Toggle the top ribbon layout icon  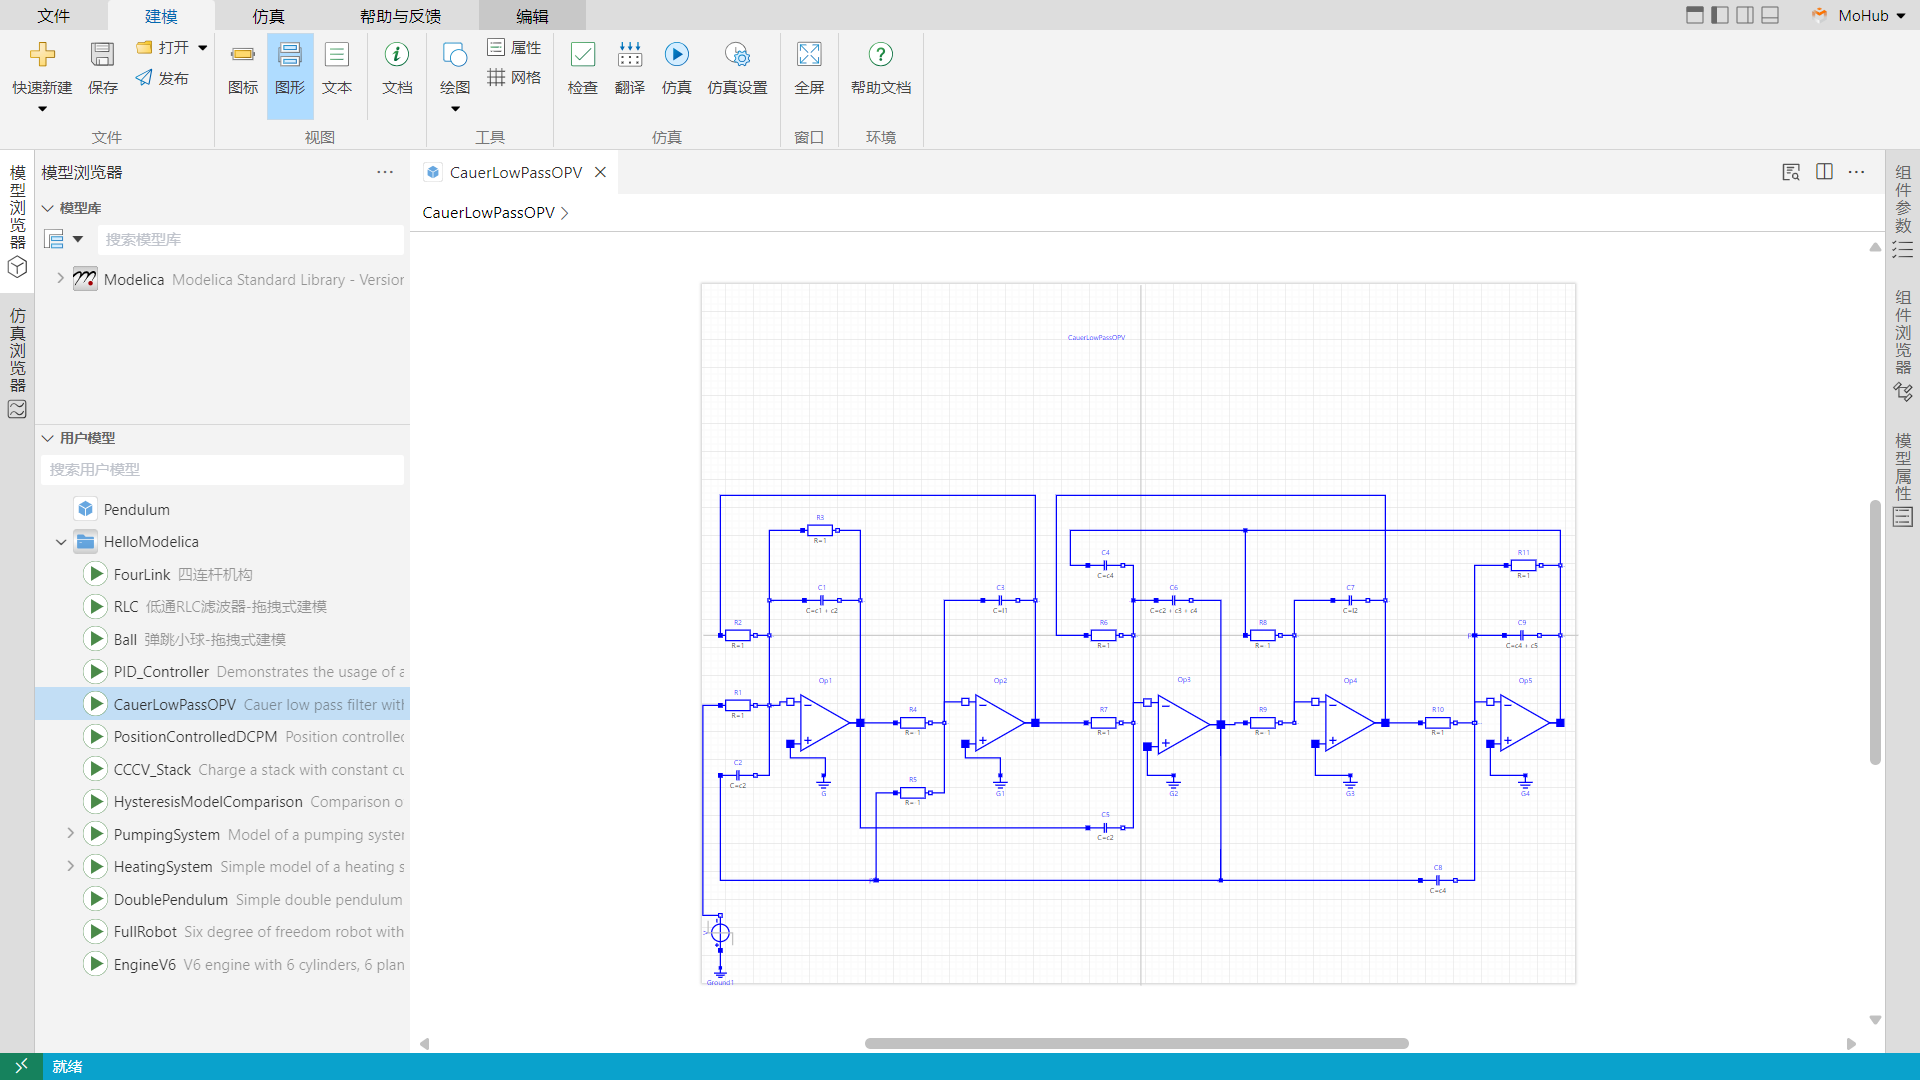(x=1695, y=15)
